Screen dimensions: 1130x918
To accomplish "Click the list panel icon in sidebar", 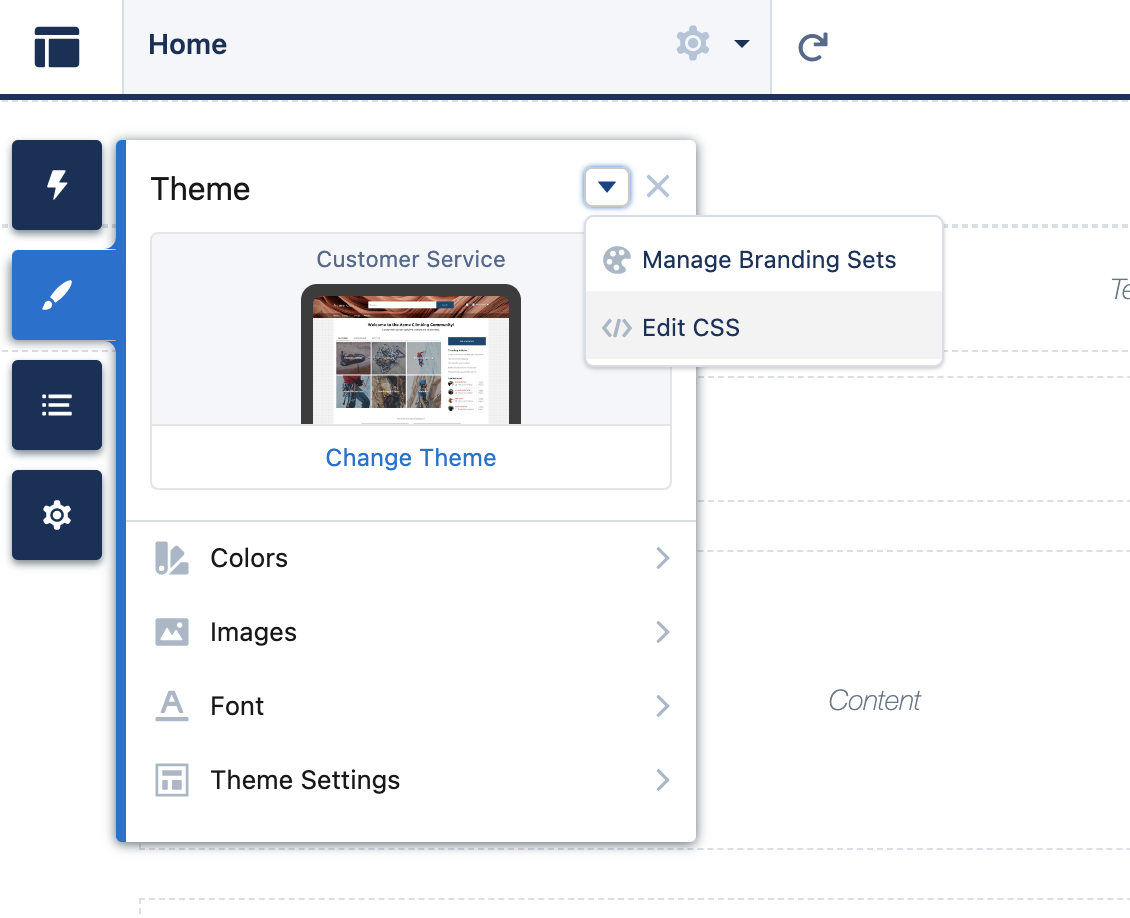I will (x=57, y=405).
